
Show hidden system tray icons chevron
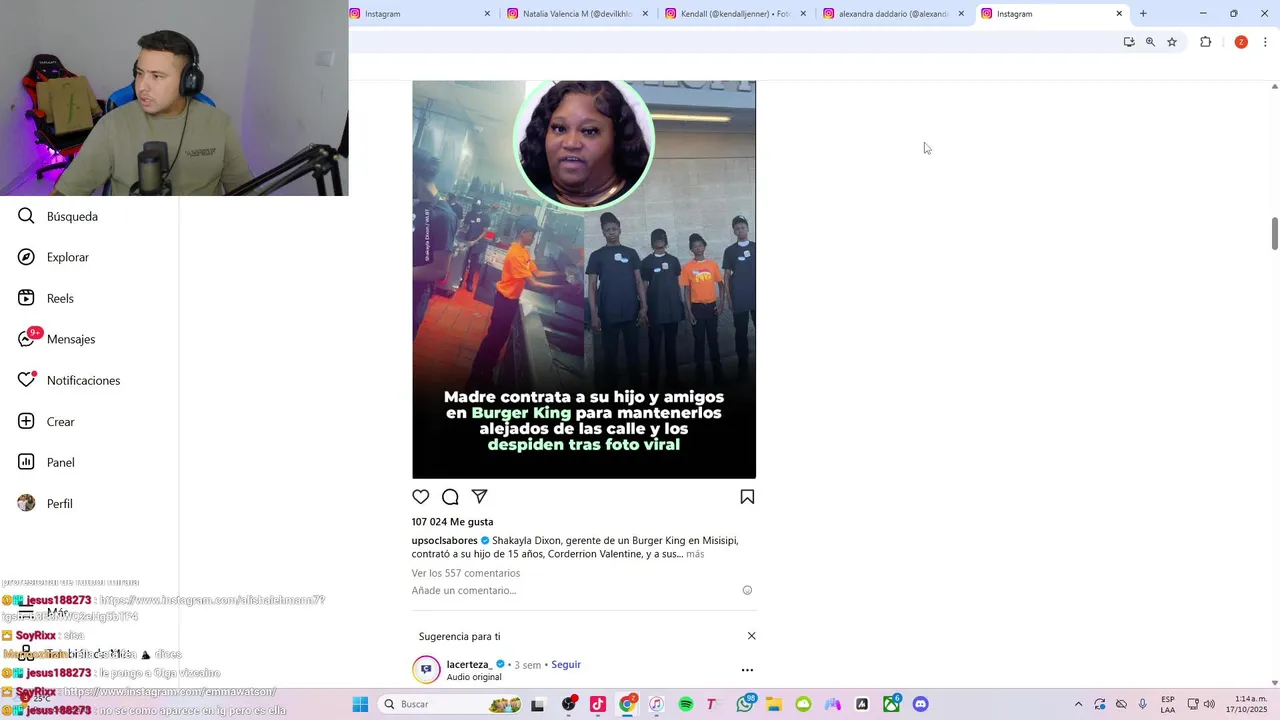[x=1078, y=704]
